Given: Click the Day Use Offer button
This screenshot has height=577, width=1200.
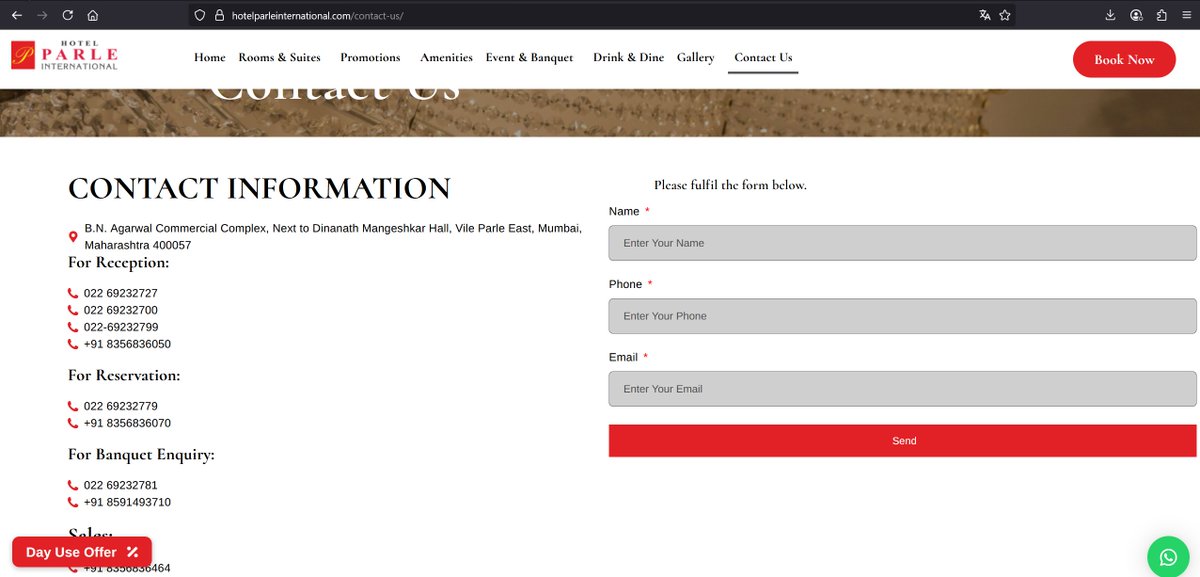Looking at the screenshot, I should 80,551.
